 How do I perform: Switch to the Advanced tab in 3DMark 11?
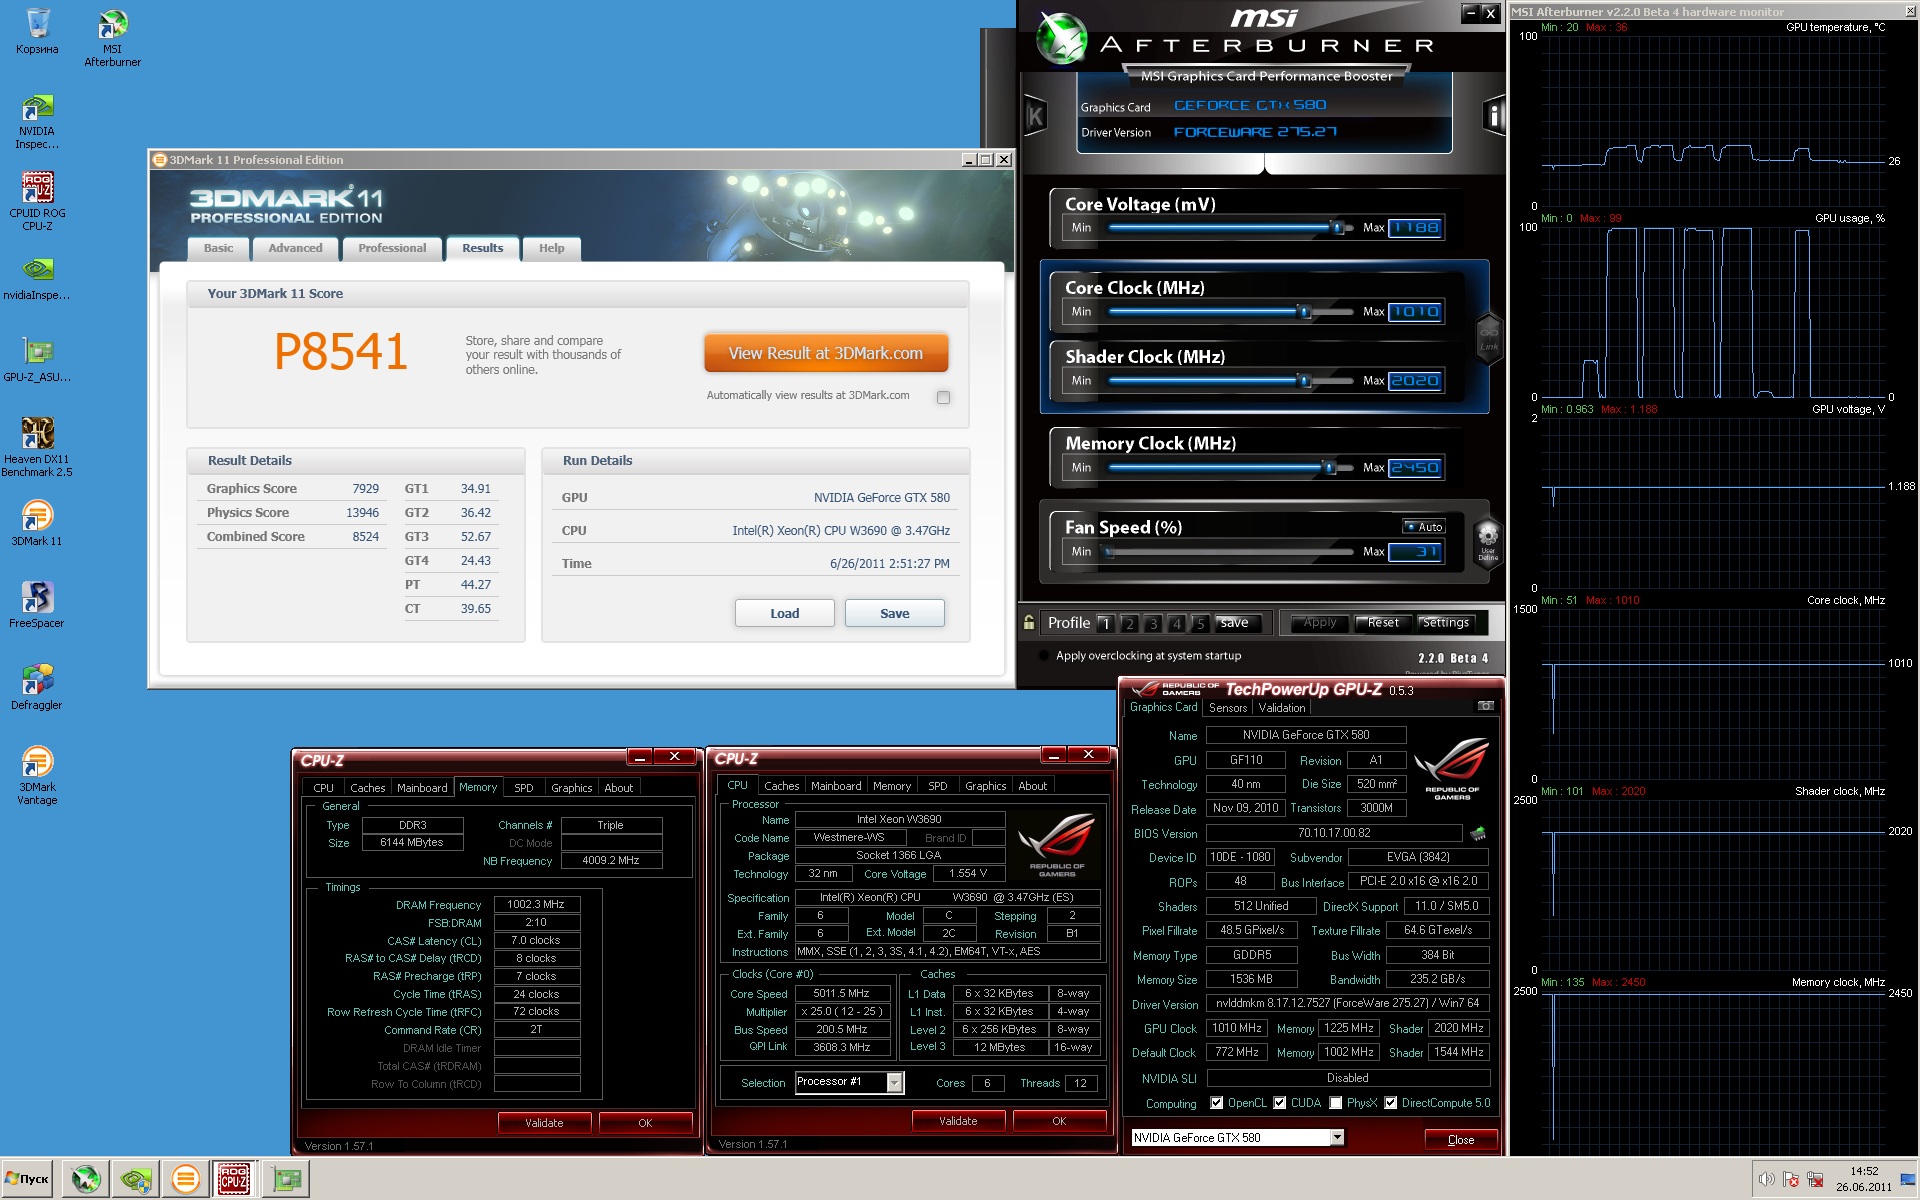click(x=295, y=248)
